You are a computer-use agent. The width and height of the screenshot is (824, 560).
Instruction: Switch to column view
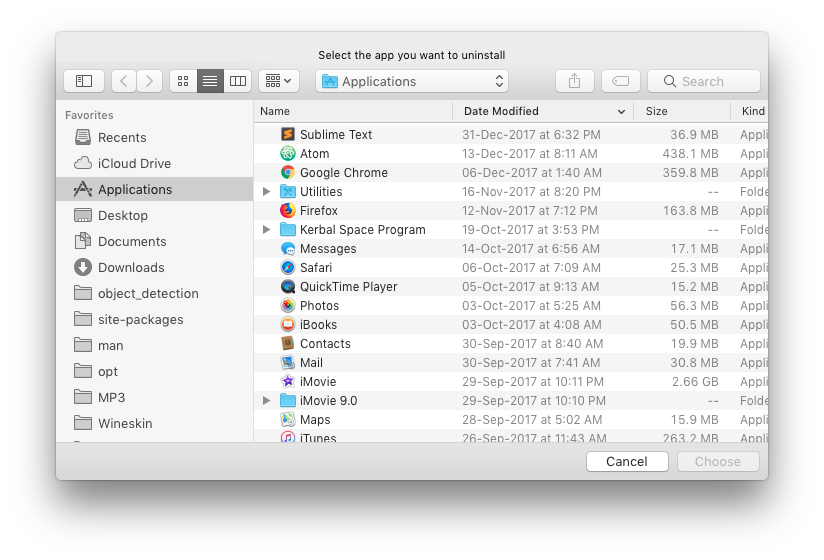tap(238, 81)
